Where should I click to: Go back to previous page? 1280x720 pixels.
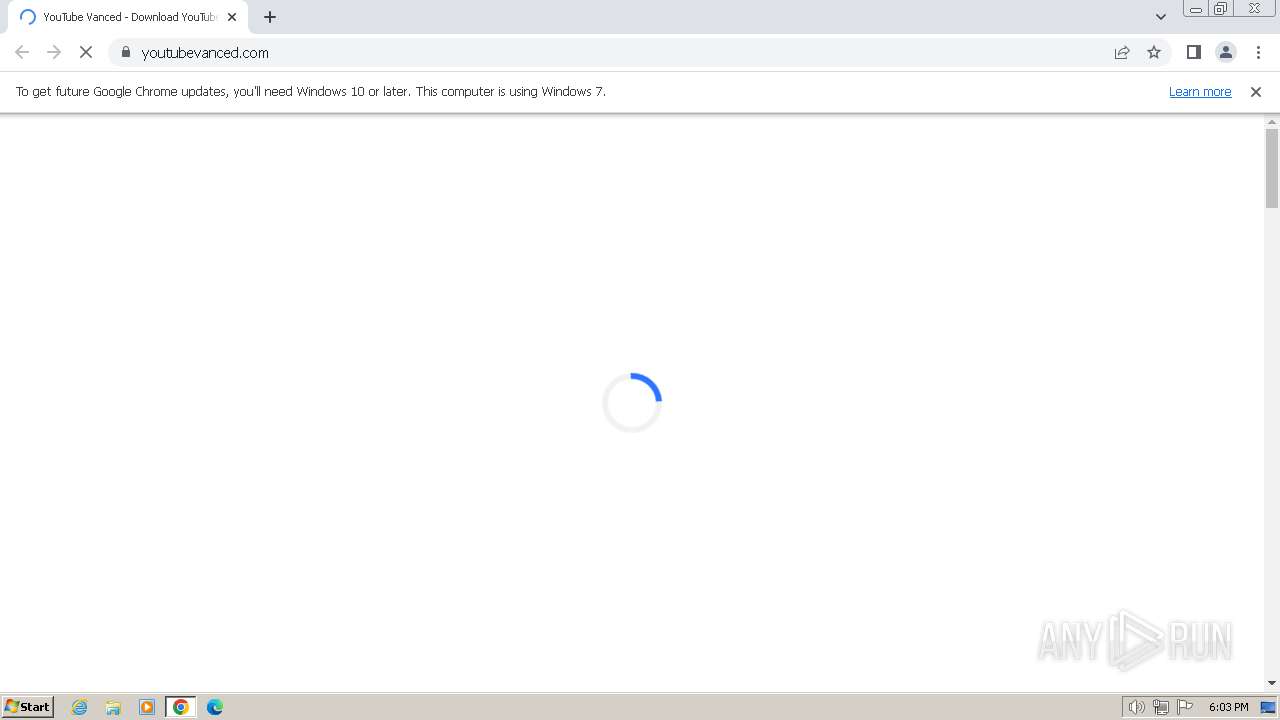click(x=22, y=52)
